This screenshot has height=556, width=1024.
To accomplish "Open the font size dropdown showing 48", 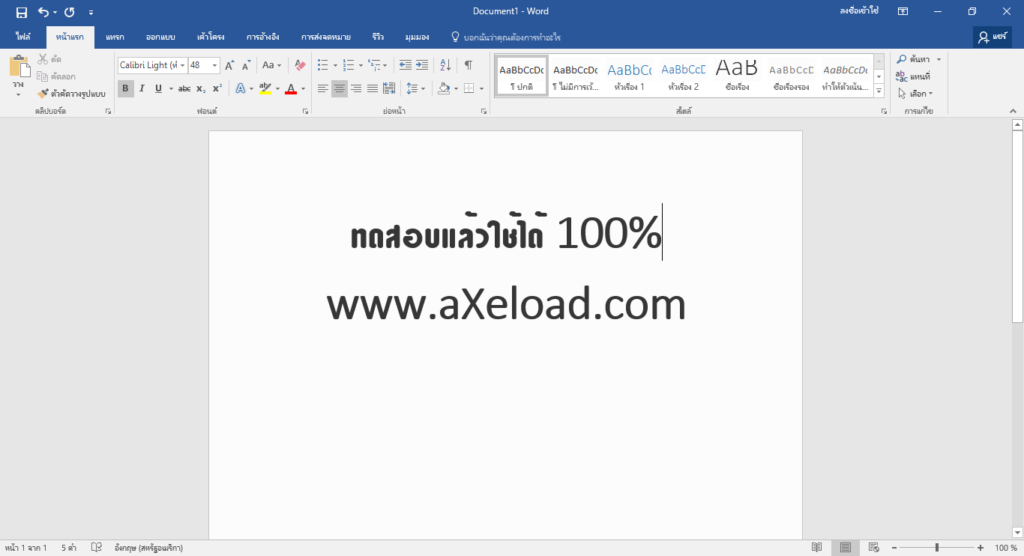I will tap(214, 65).
